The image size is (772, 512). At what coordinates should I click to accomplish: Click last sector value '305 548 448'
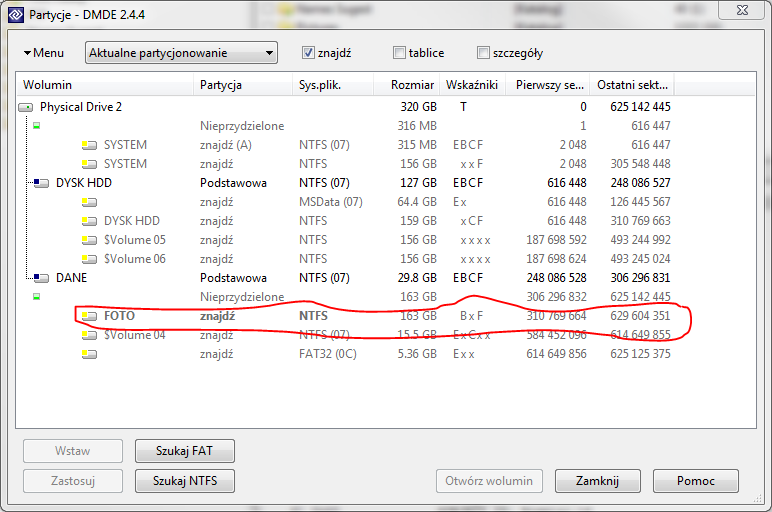[x=640, y=164]
